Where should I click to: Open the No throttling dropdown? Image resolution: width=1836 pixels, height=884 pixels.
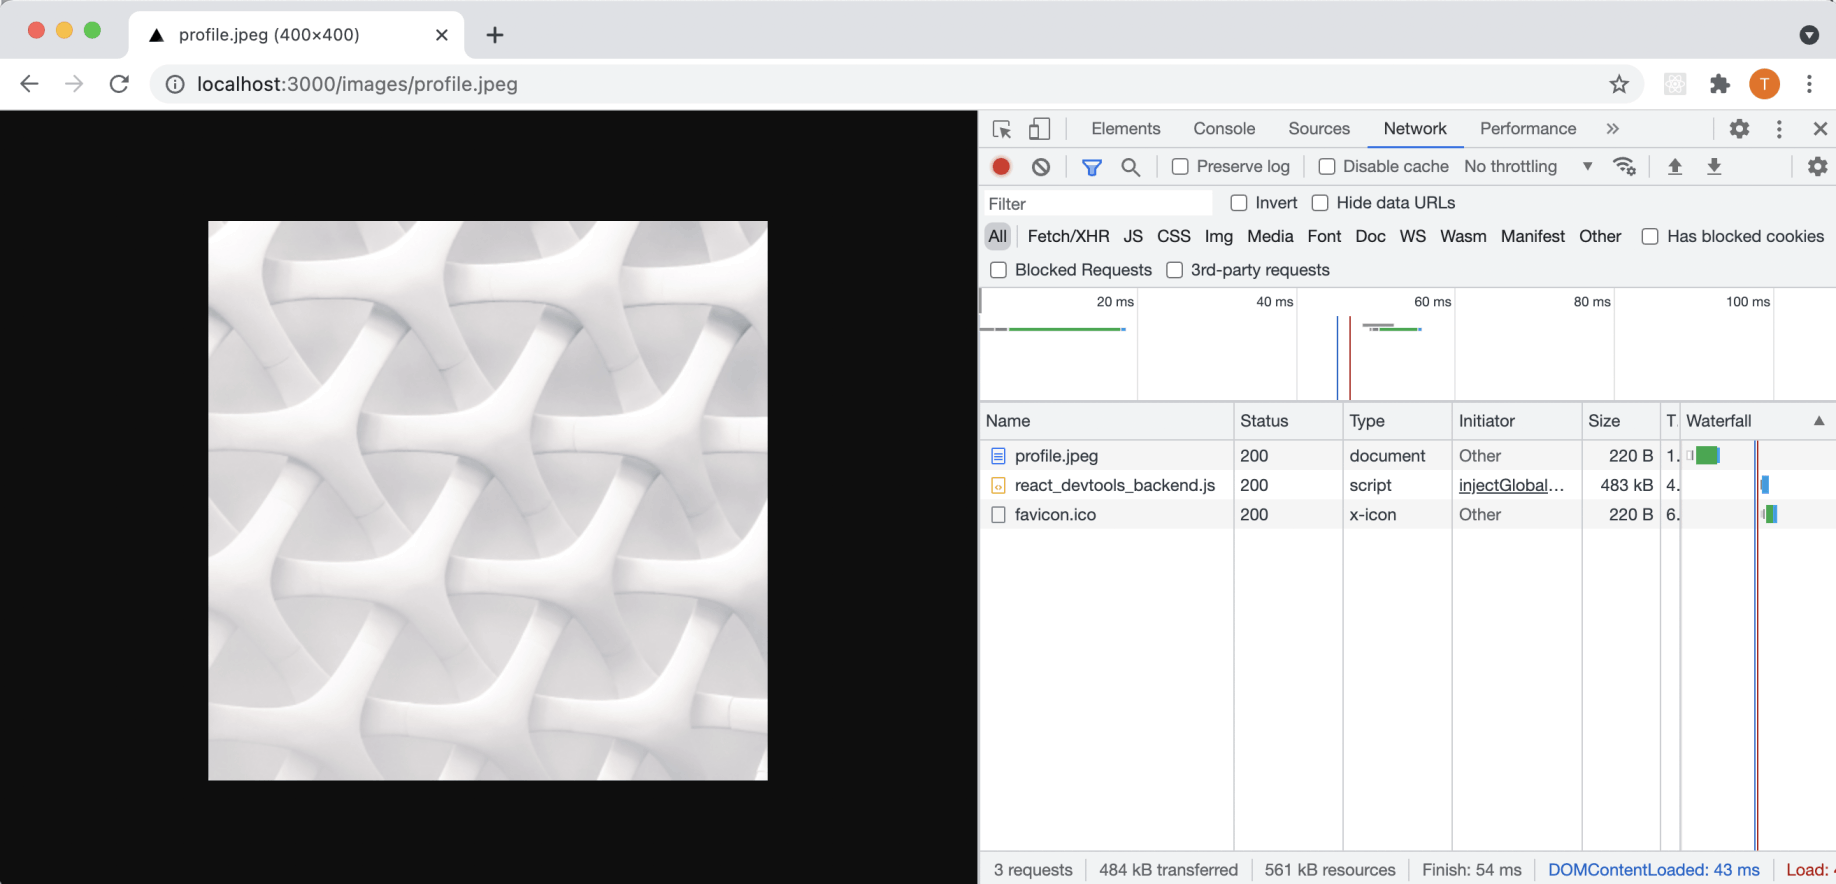pyautogui.click(x=1527, y=167)
